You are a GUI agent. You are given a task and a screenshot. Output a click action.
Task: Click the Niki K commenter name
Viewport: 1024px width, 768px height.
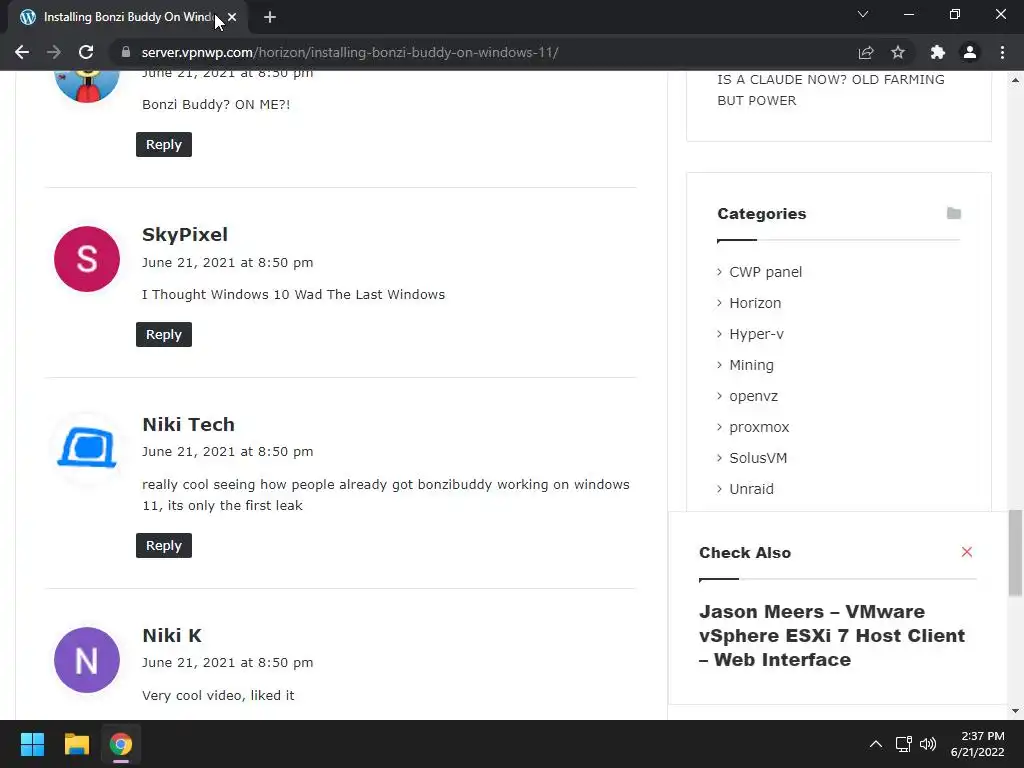click(172, 635)
